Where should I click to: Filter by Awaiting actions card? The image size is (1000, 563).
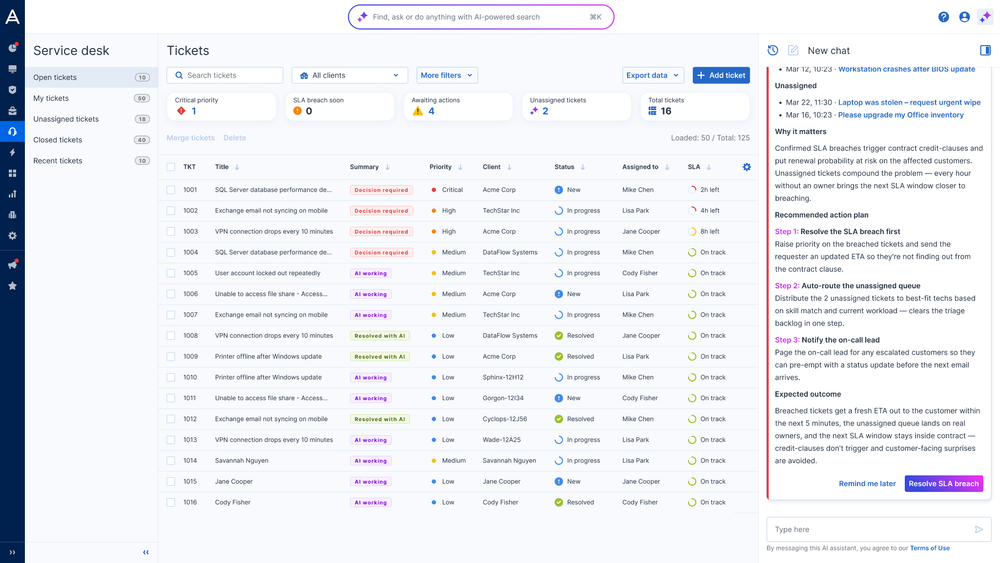click(458, 106)
